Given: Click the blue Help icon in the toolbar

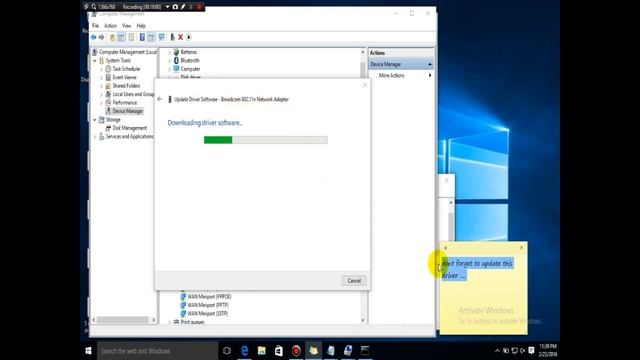Looking at the screenshot, I should click(142, 37).
